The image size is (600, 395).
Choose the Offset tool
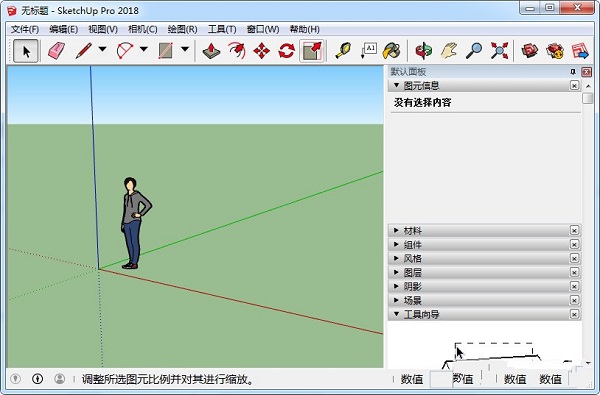(236, 51)
